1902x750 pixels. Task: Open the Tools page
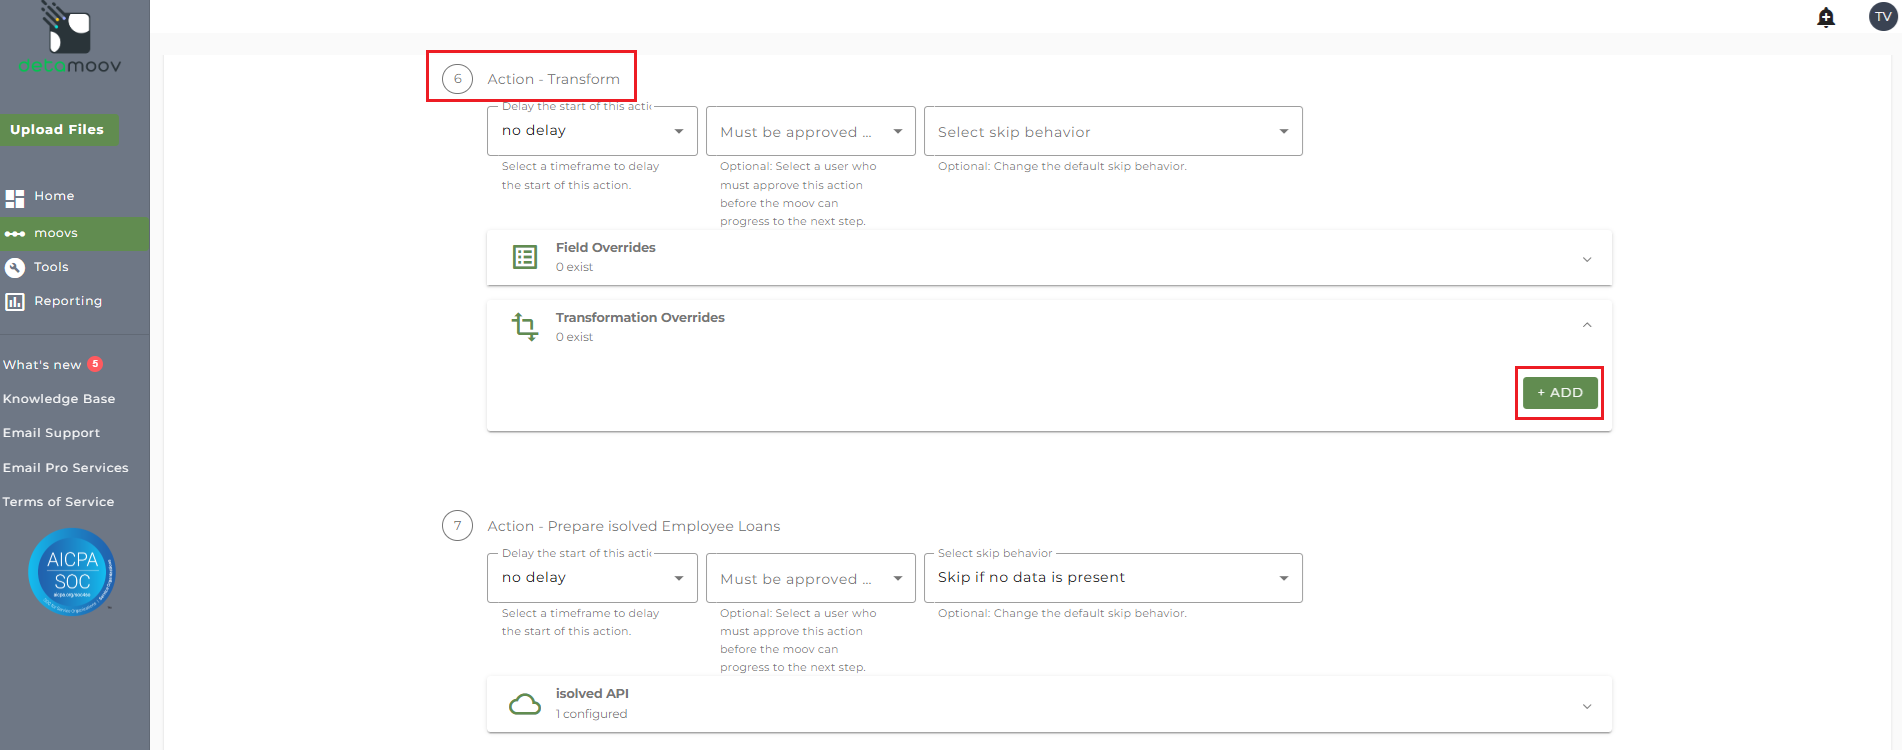click(51, 267)
